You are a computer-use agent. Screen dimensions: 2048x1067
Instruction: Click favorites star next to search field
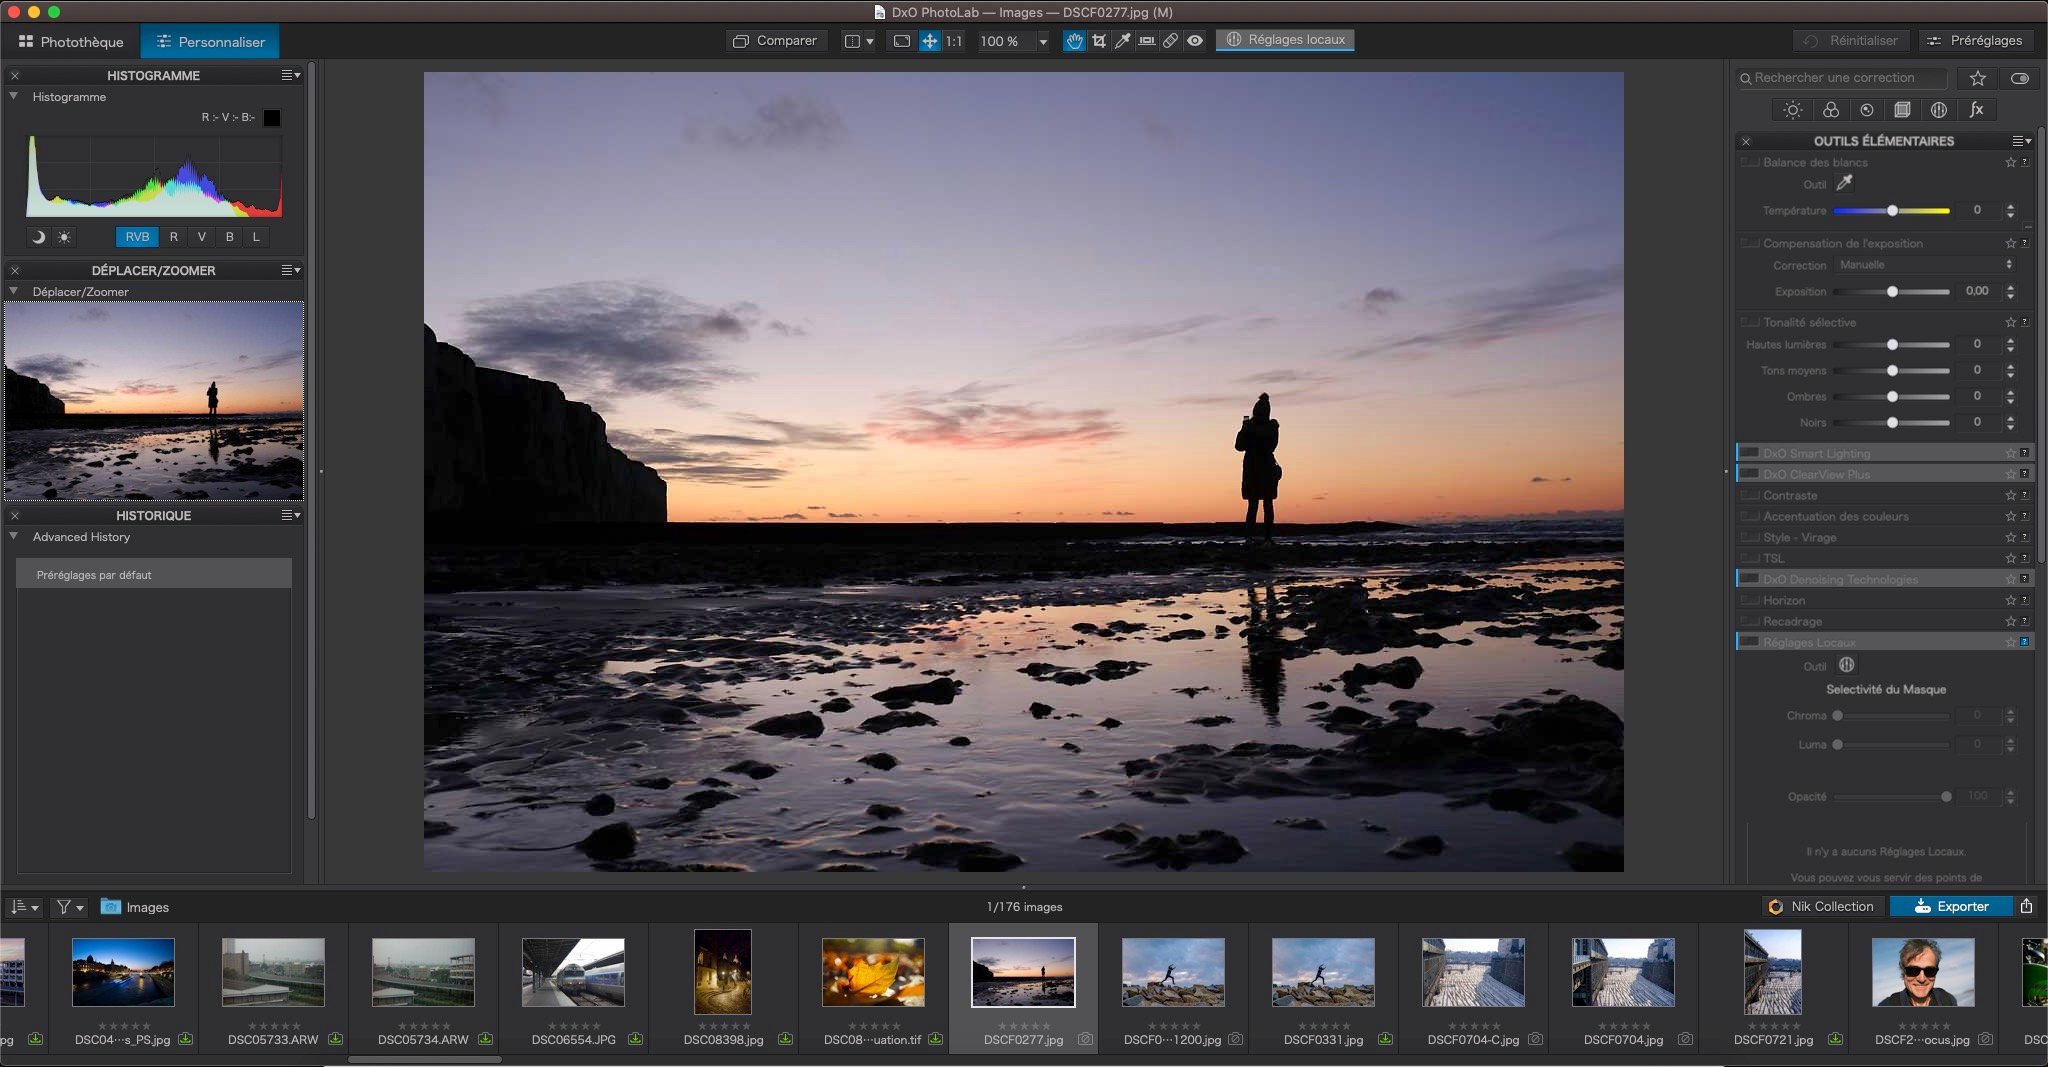click(1977, 78)
